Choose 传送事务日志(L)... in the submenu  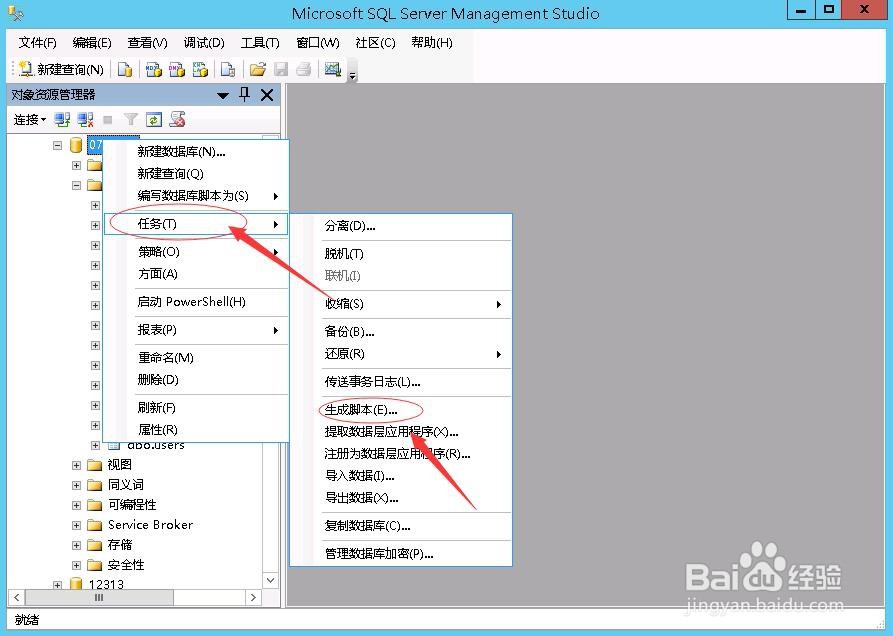(x=401, y=382)
